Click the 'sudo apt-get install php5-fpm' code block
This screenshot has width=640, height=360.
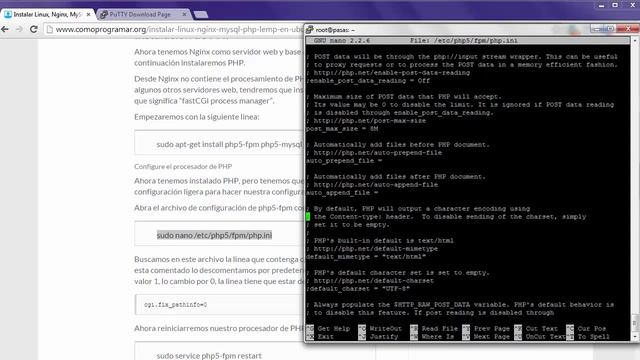click(219, 143)
